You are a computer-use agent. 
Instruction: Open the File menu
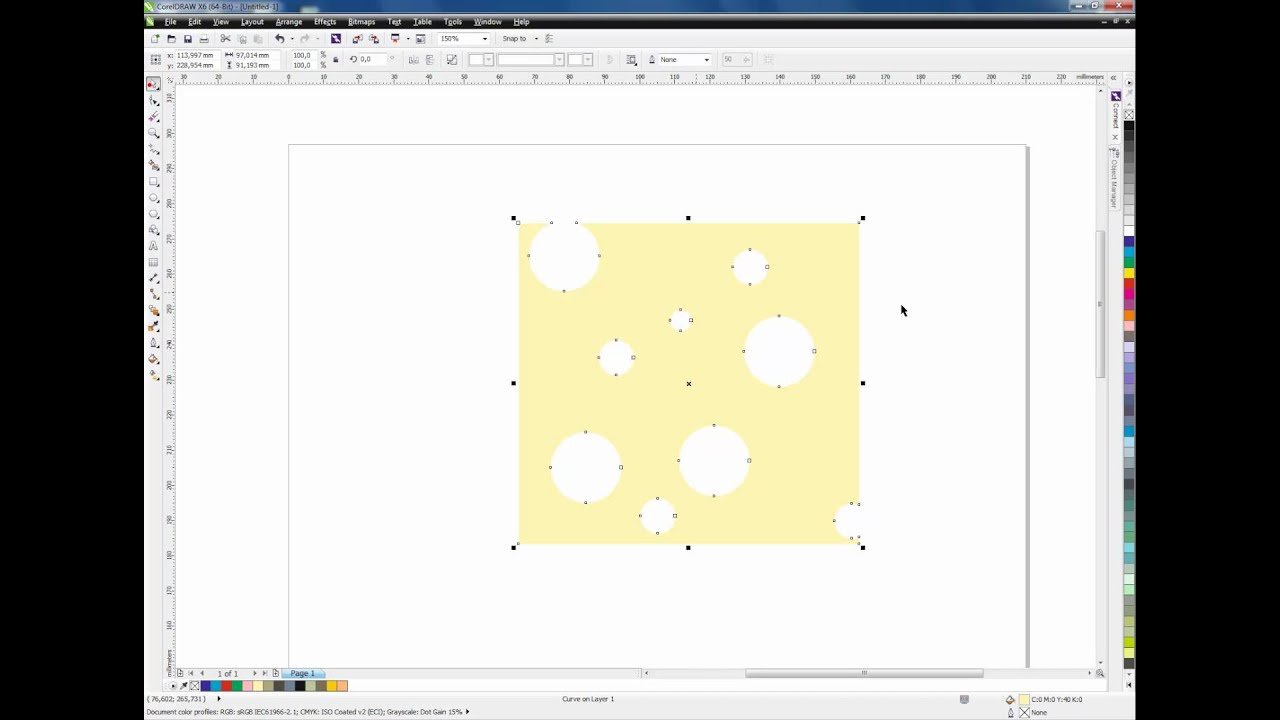click(x=170, y=22)
